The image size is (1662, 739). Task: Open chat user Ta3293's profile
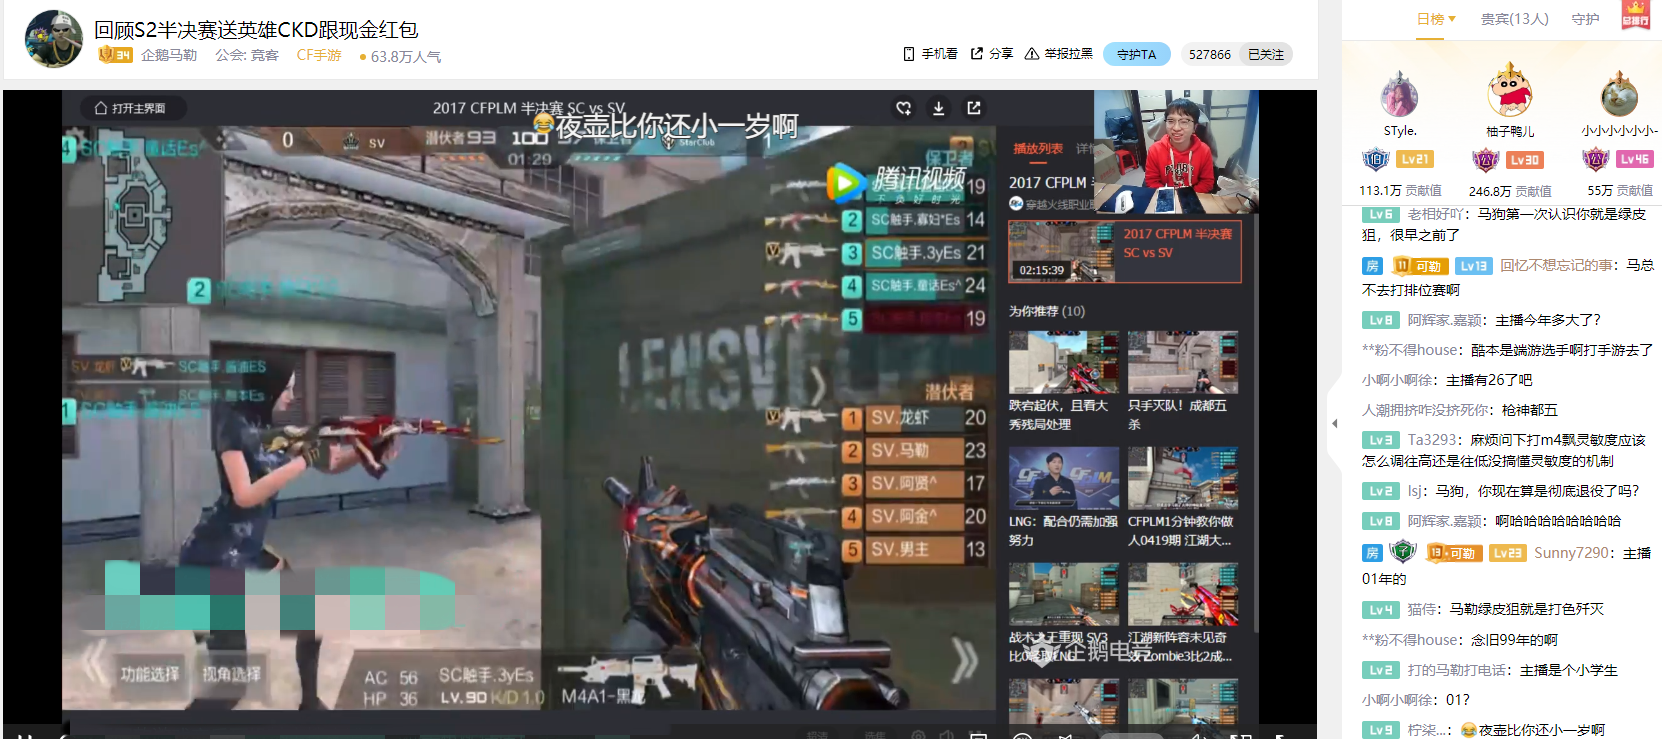[1432, 439]
